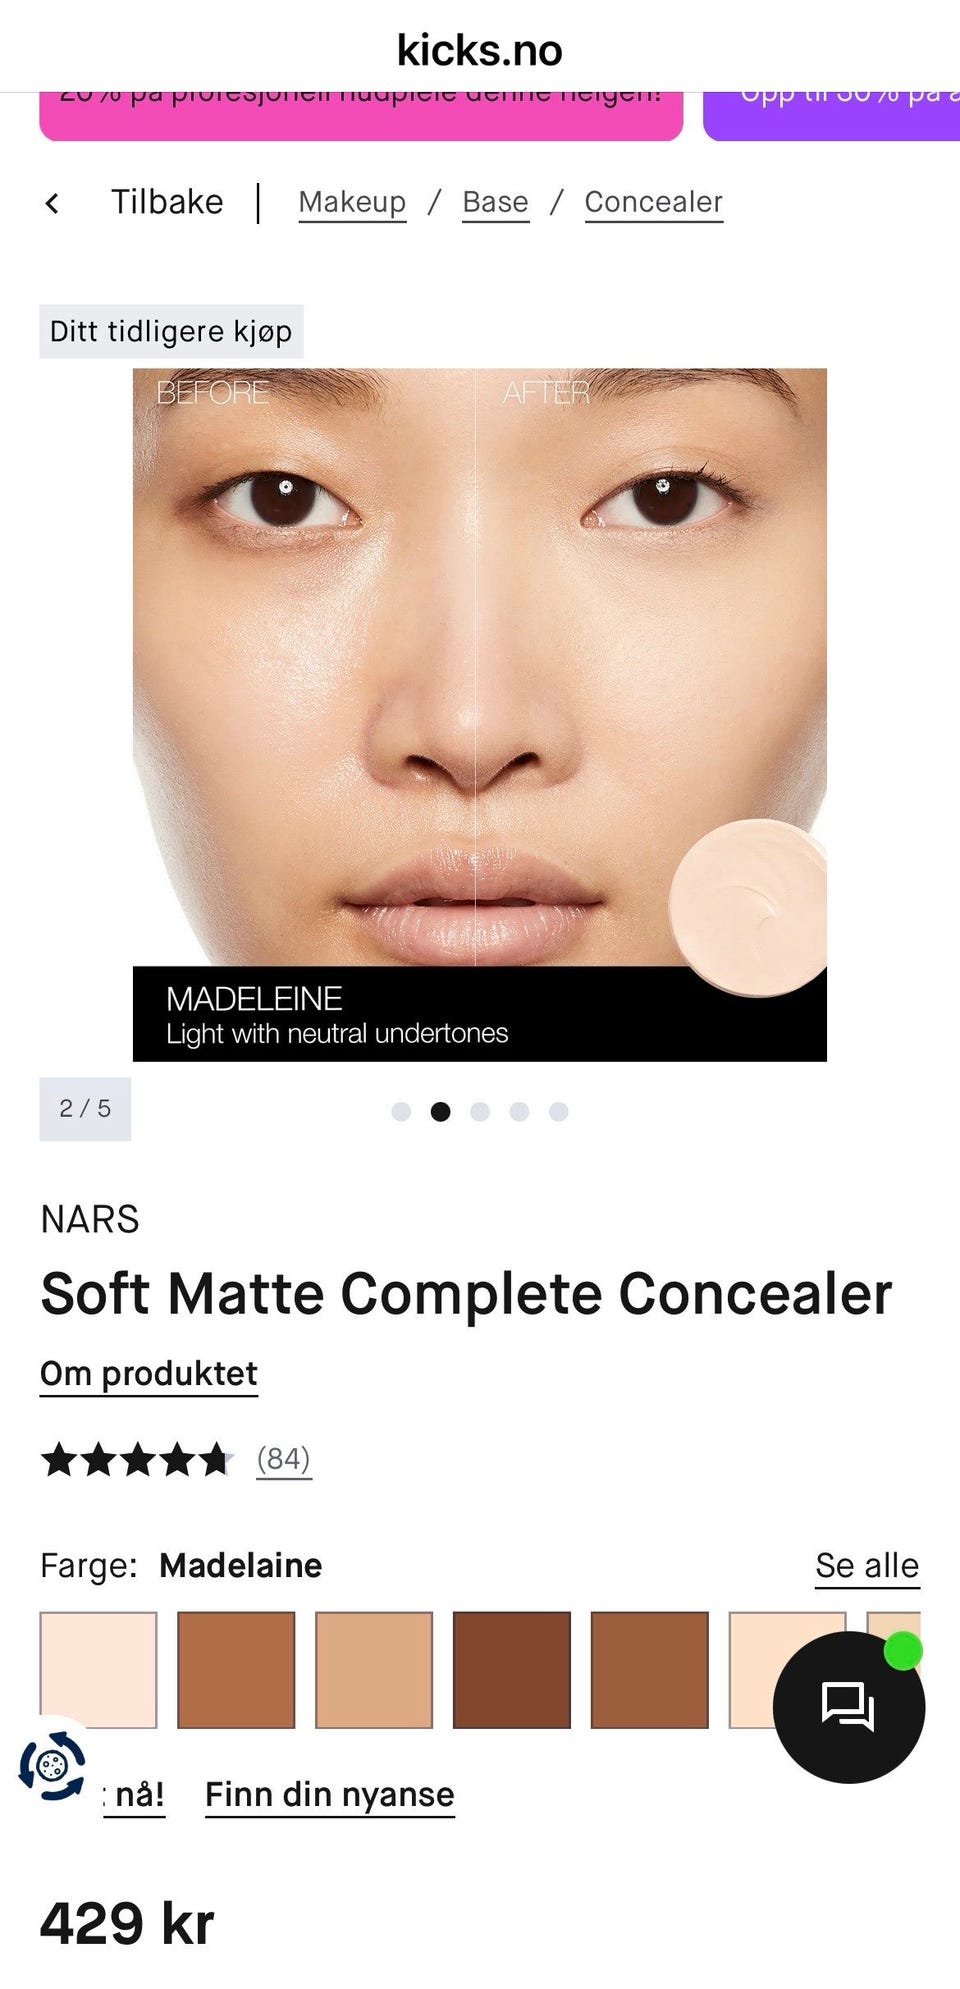Choose the darkest brown shade swatch
The height and width of the screenshot is (1989, 960).
point(512,1669)
